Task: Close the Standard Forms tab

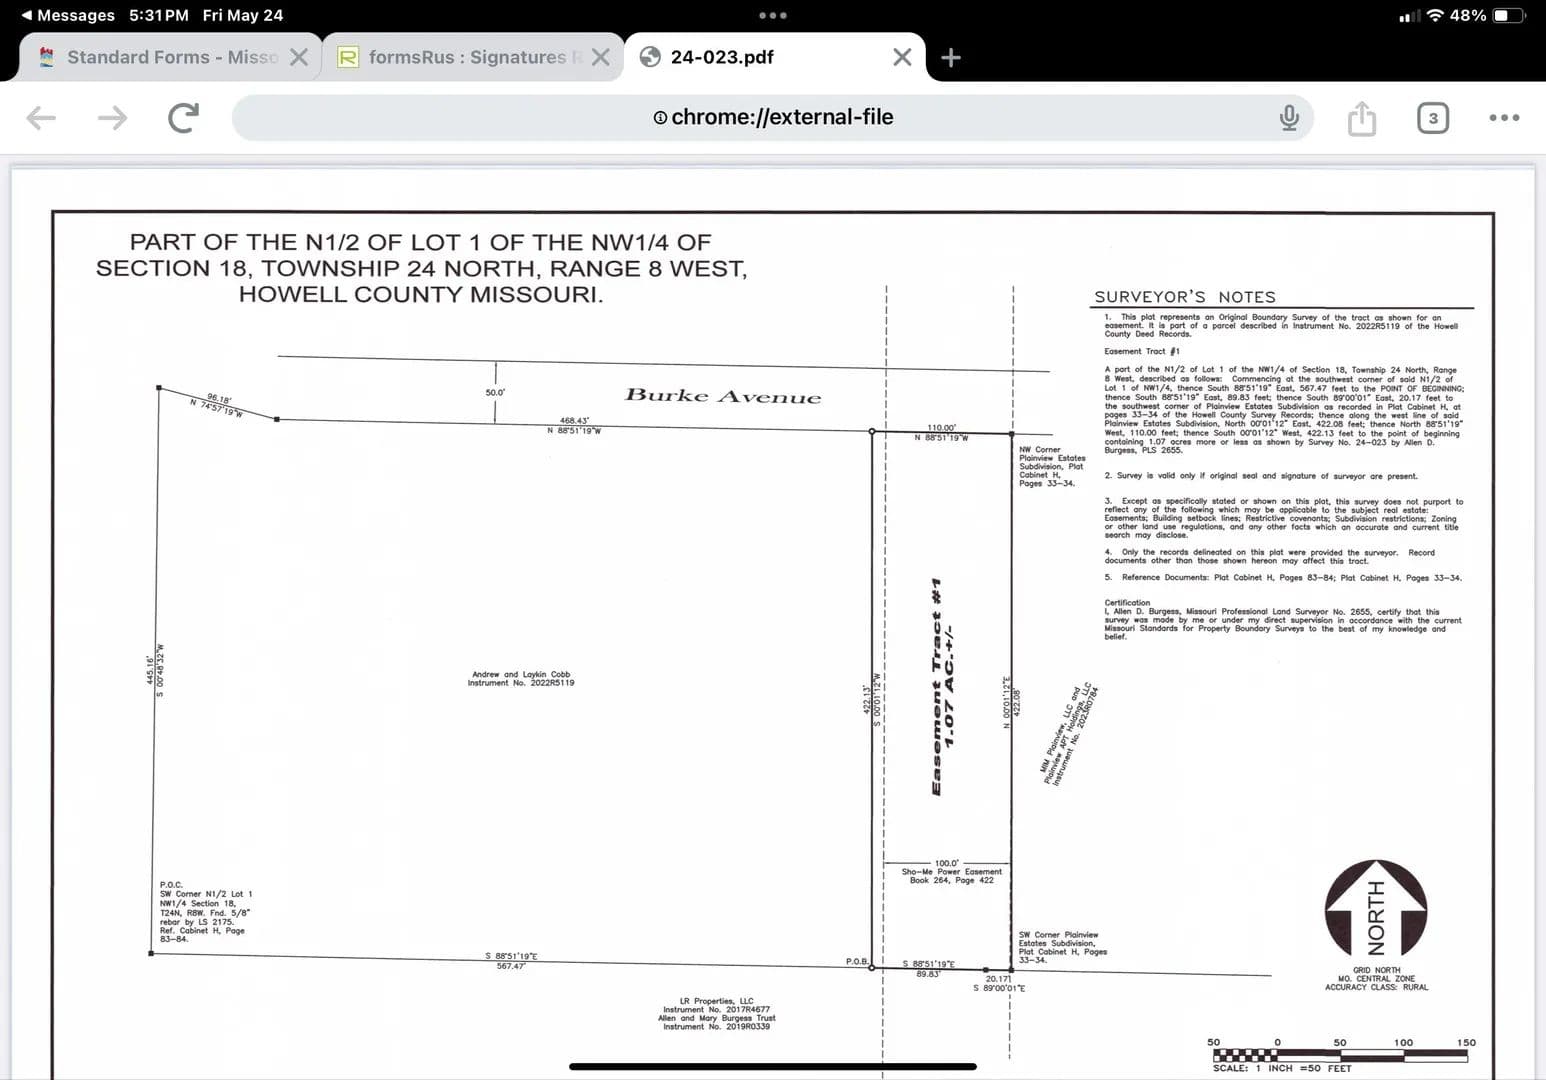Action: click(x=298, y=57)
